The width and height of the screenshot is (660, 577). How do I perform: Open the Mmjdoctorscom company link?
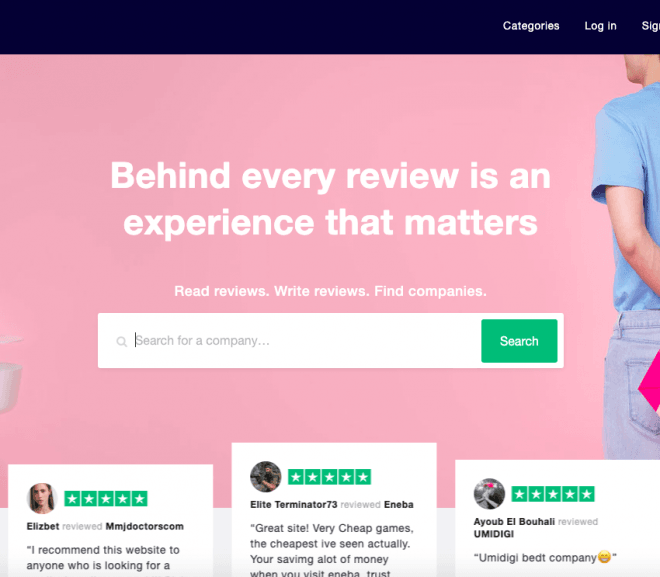click(144, 526)
